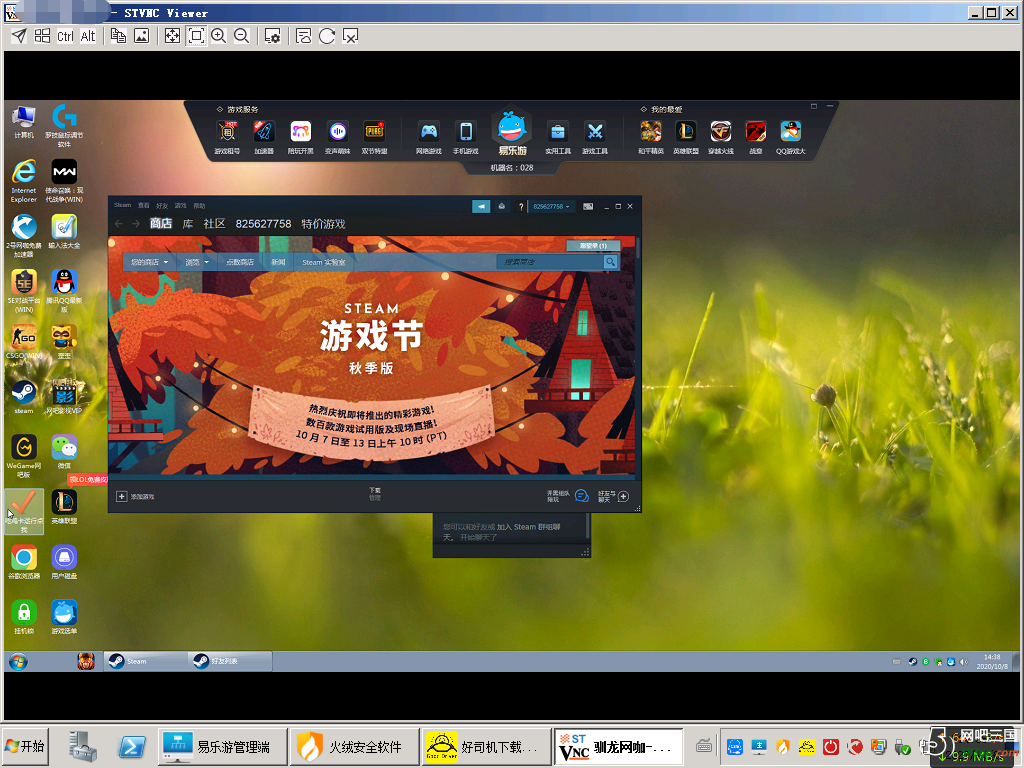
Task: Open 游戏租号 in the 易乐游 dock
Action: tap(227, 137)
